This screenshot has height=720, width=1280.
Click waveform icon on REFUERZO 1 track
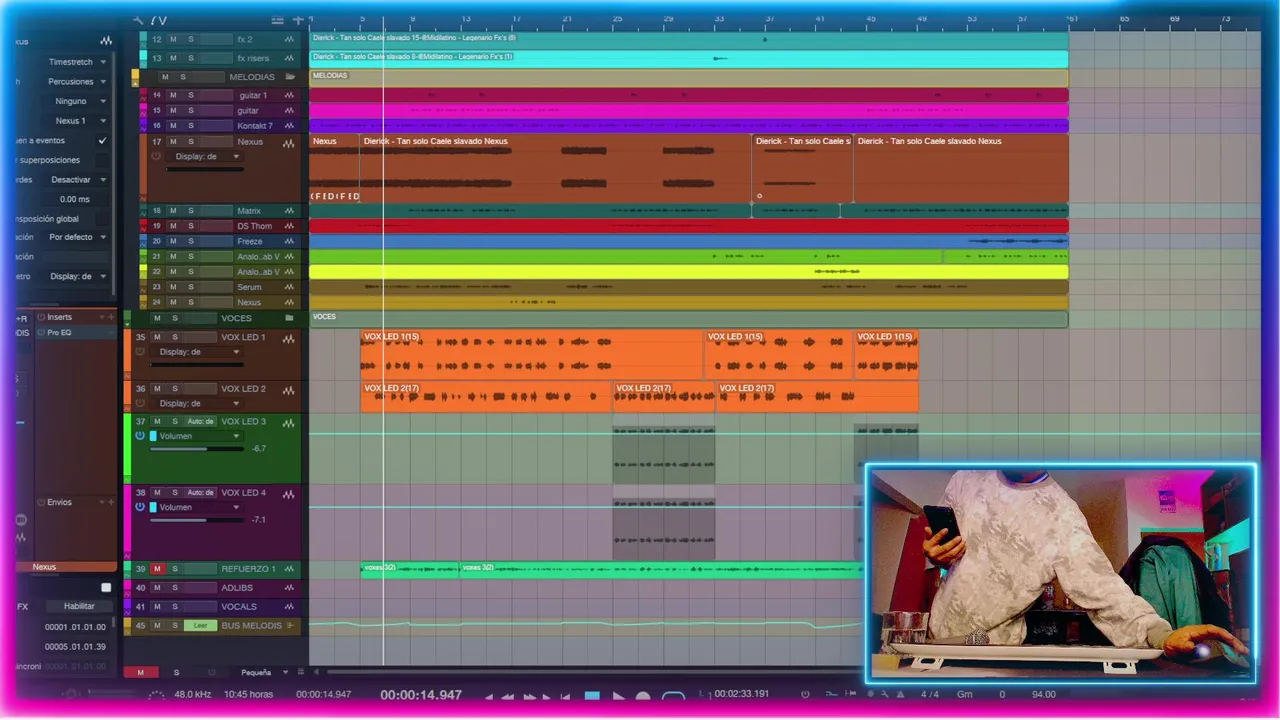[x=289, y=569]
